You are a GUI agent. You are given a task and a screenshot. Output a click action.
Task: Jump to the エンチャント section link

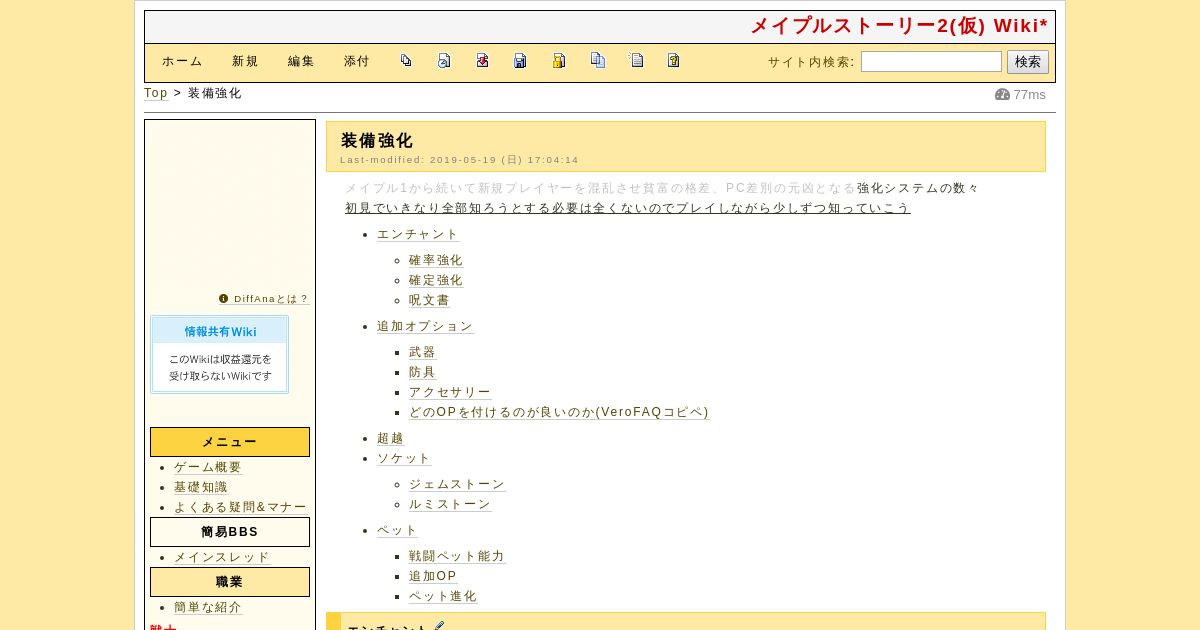418,234
